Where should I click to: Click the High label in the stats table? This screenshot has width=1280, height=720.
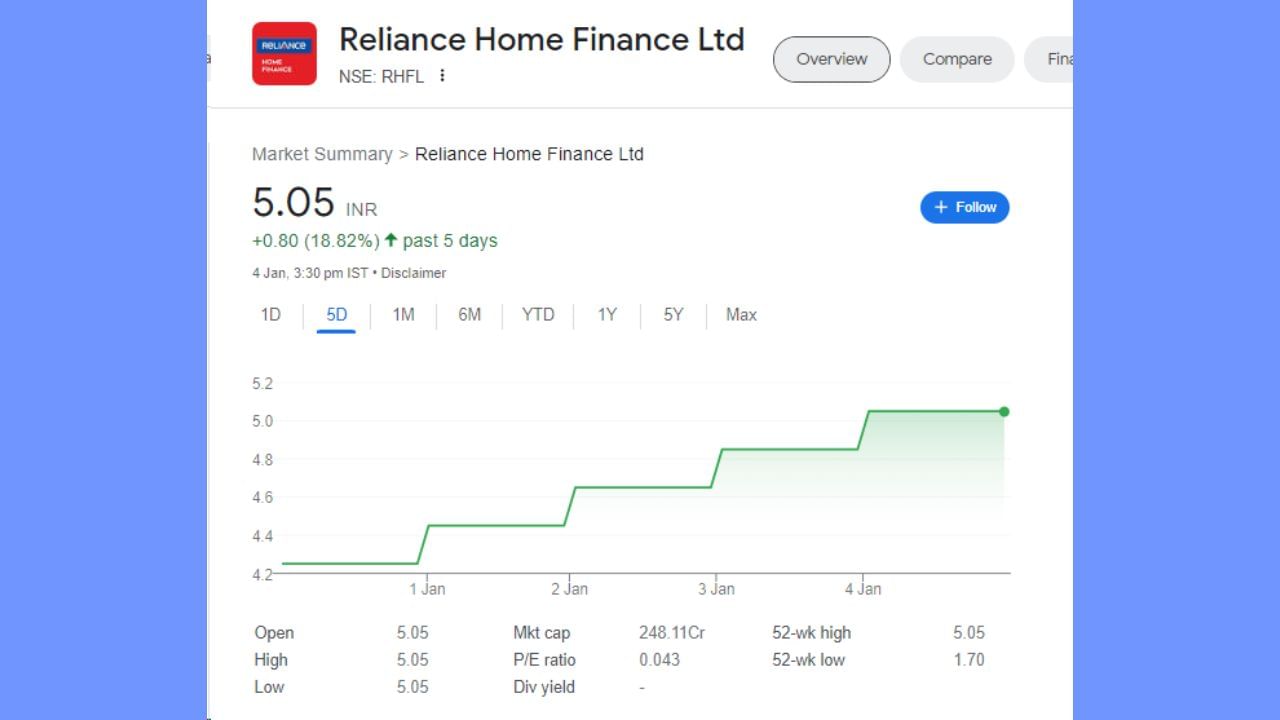click(x=271, y=660)
